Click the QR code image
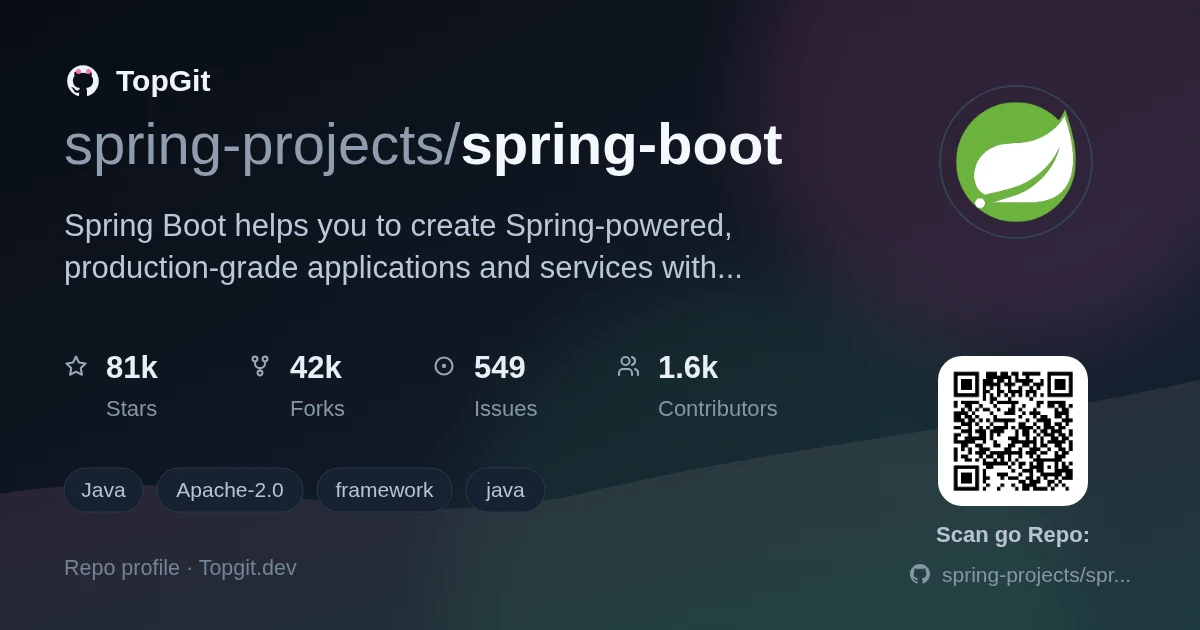This screenshot has height=630, width=1200. tap(1013, 431)
